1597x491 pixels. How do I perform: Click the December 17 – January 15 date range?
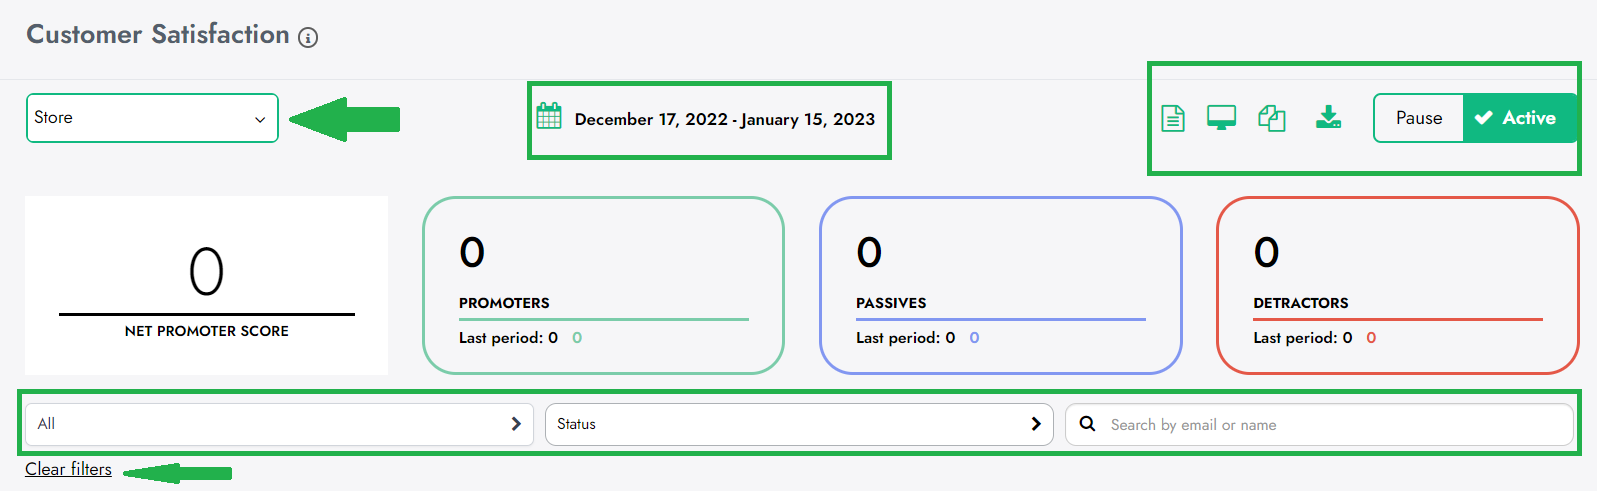(x=724, y=120)
